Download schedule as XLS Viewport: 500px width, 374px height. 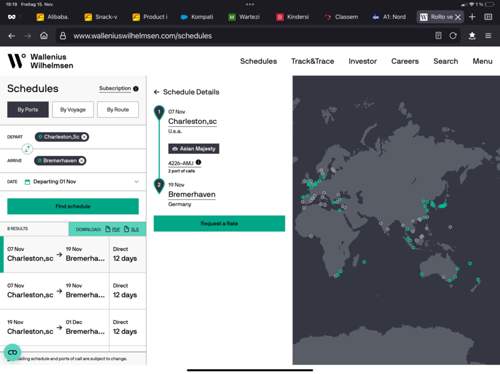(x=131, y=229)
